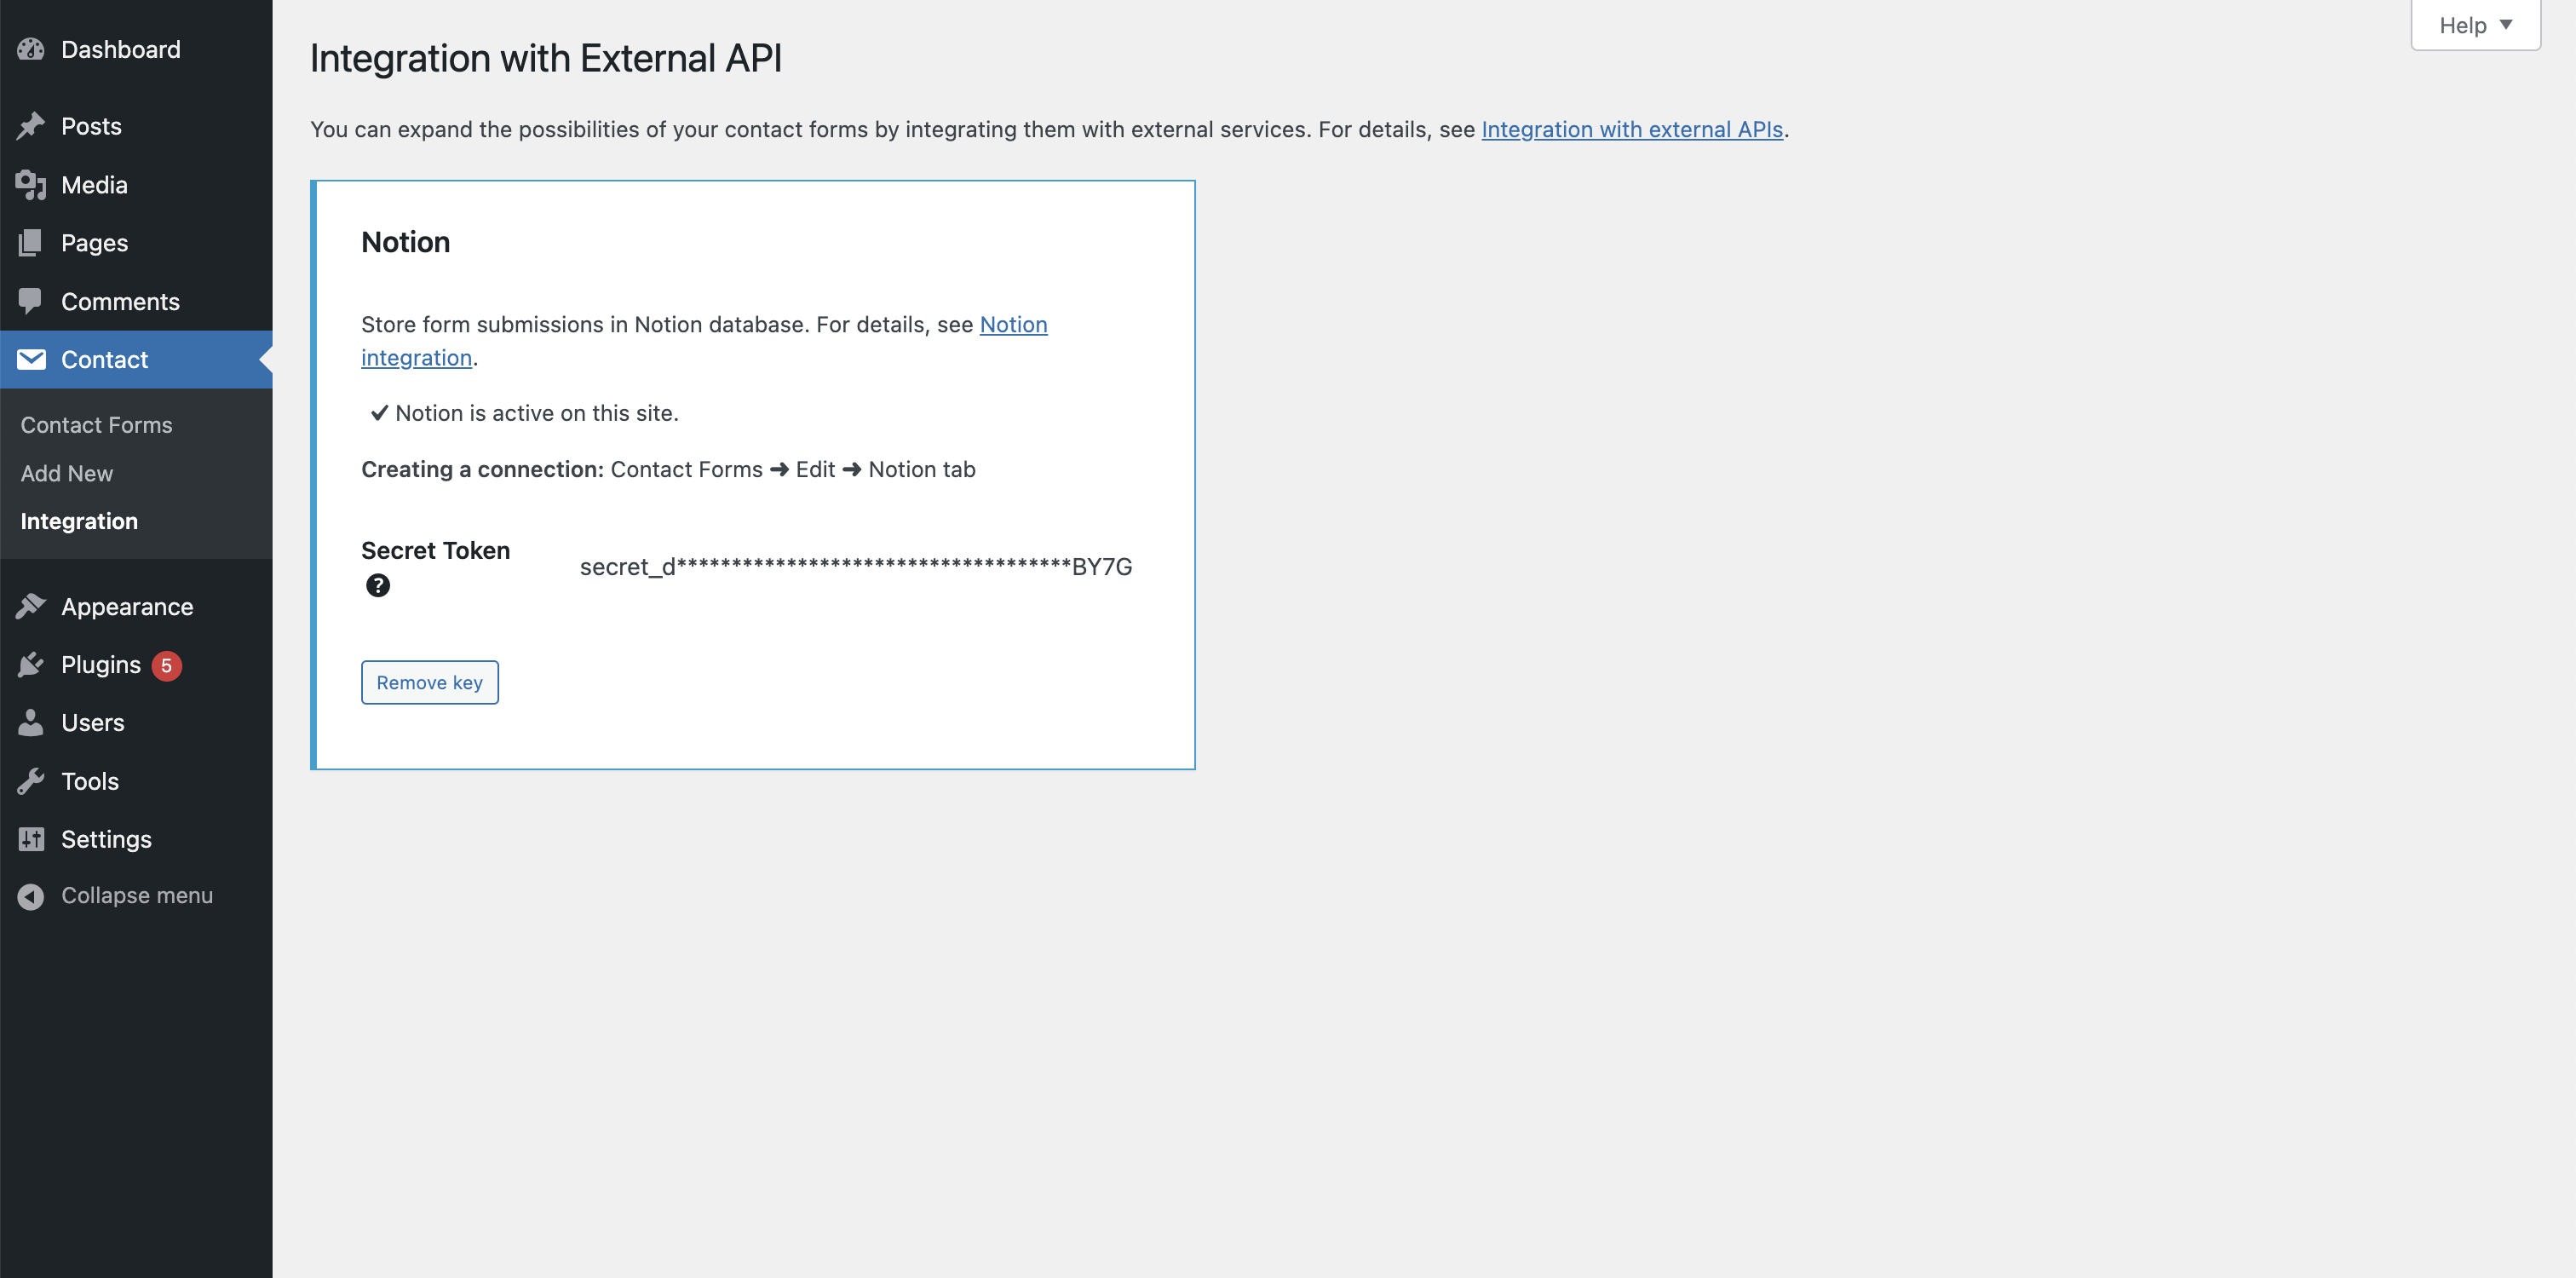Open Add New contact form submenu

(x=67, y=473)
